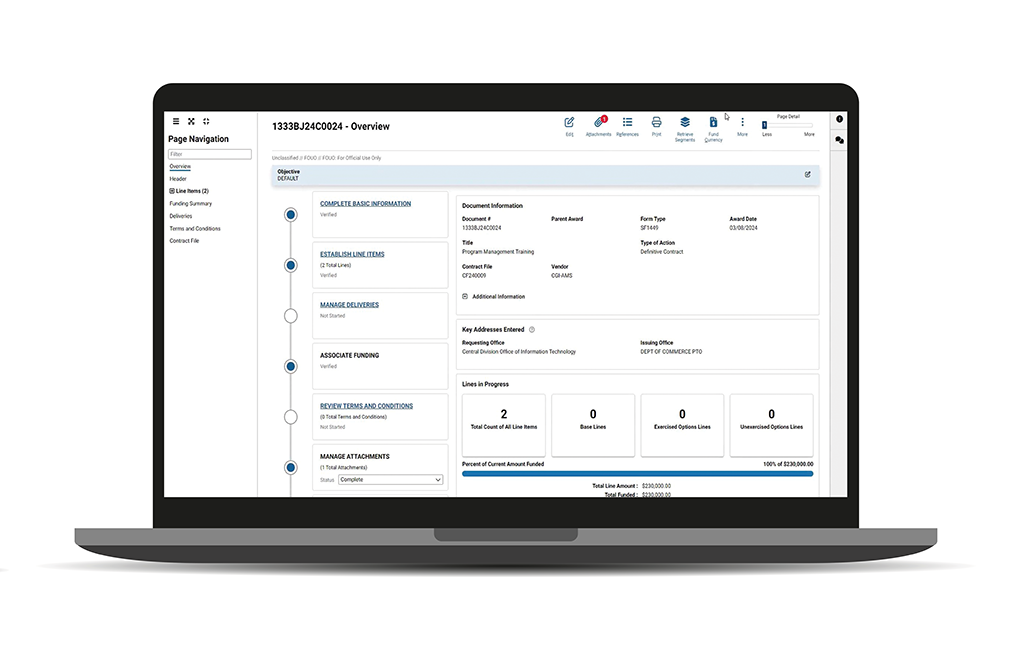Open the attachment Status dropdown
This screenshot has width=1030, height=657.
(390, 480)
